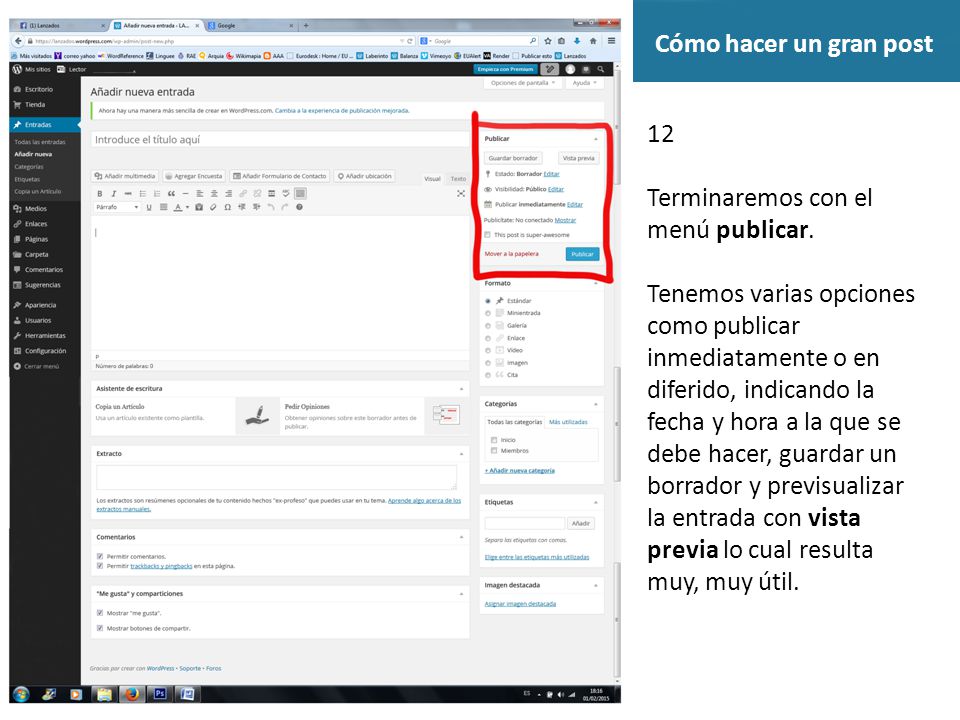Insert horizontal line

[x=186, y=193]
